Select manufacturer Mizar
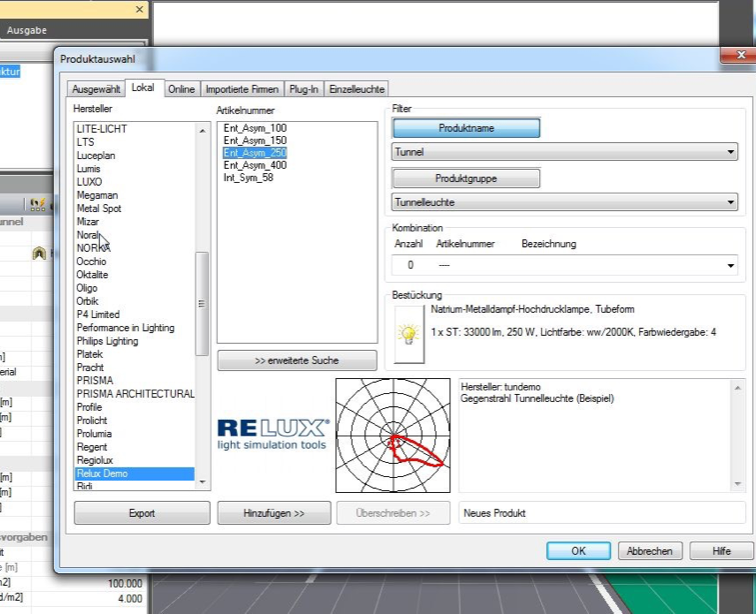 point(88,221)
